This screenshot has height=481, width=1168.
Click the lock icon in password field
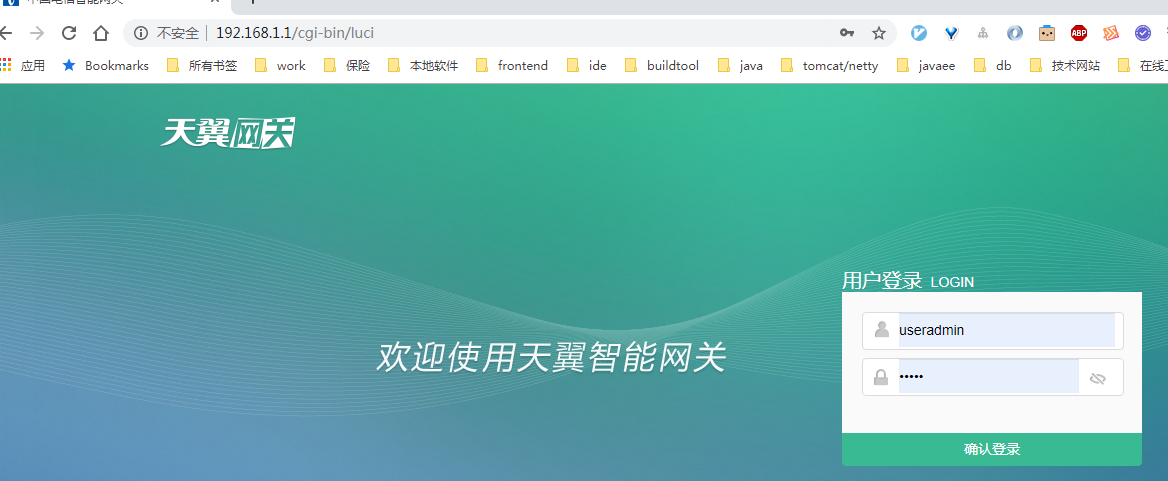pyautogui.click(x=881, y=377)
